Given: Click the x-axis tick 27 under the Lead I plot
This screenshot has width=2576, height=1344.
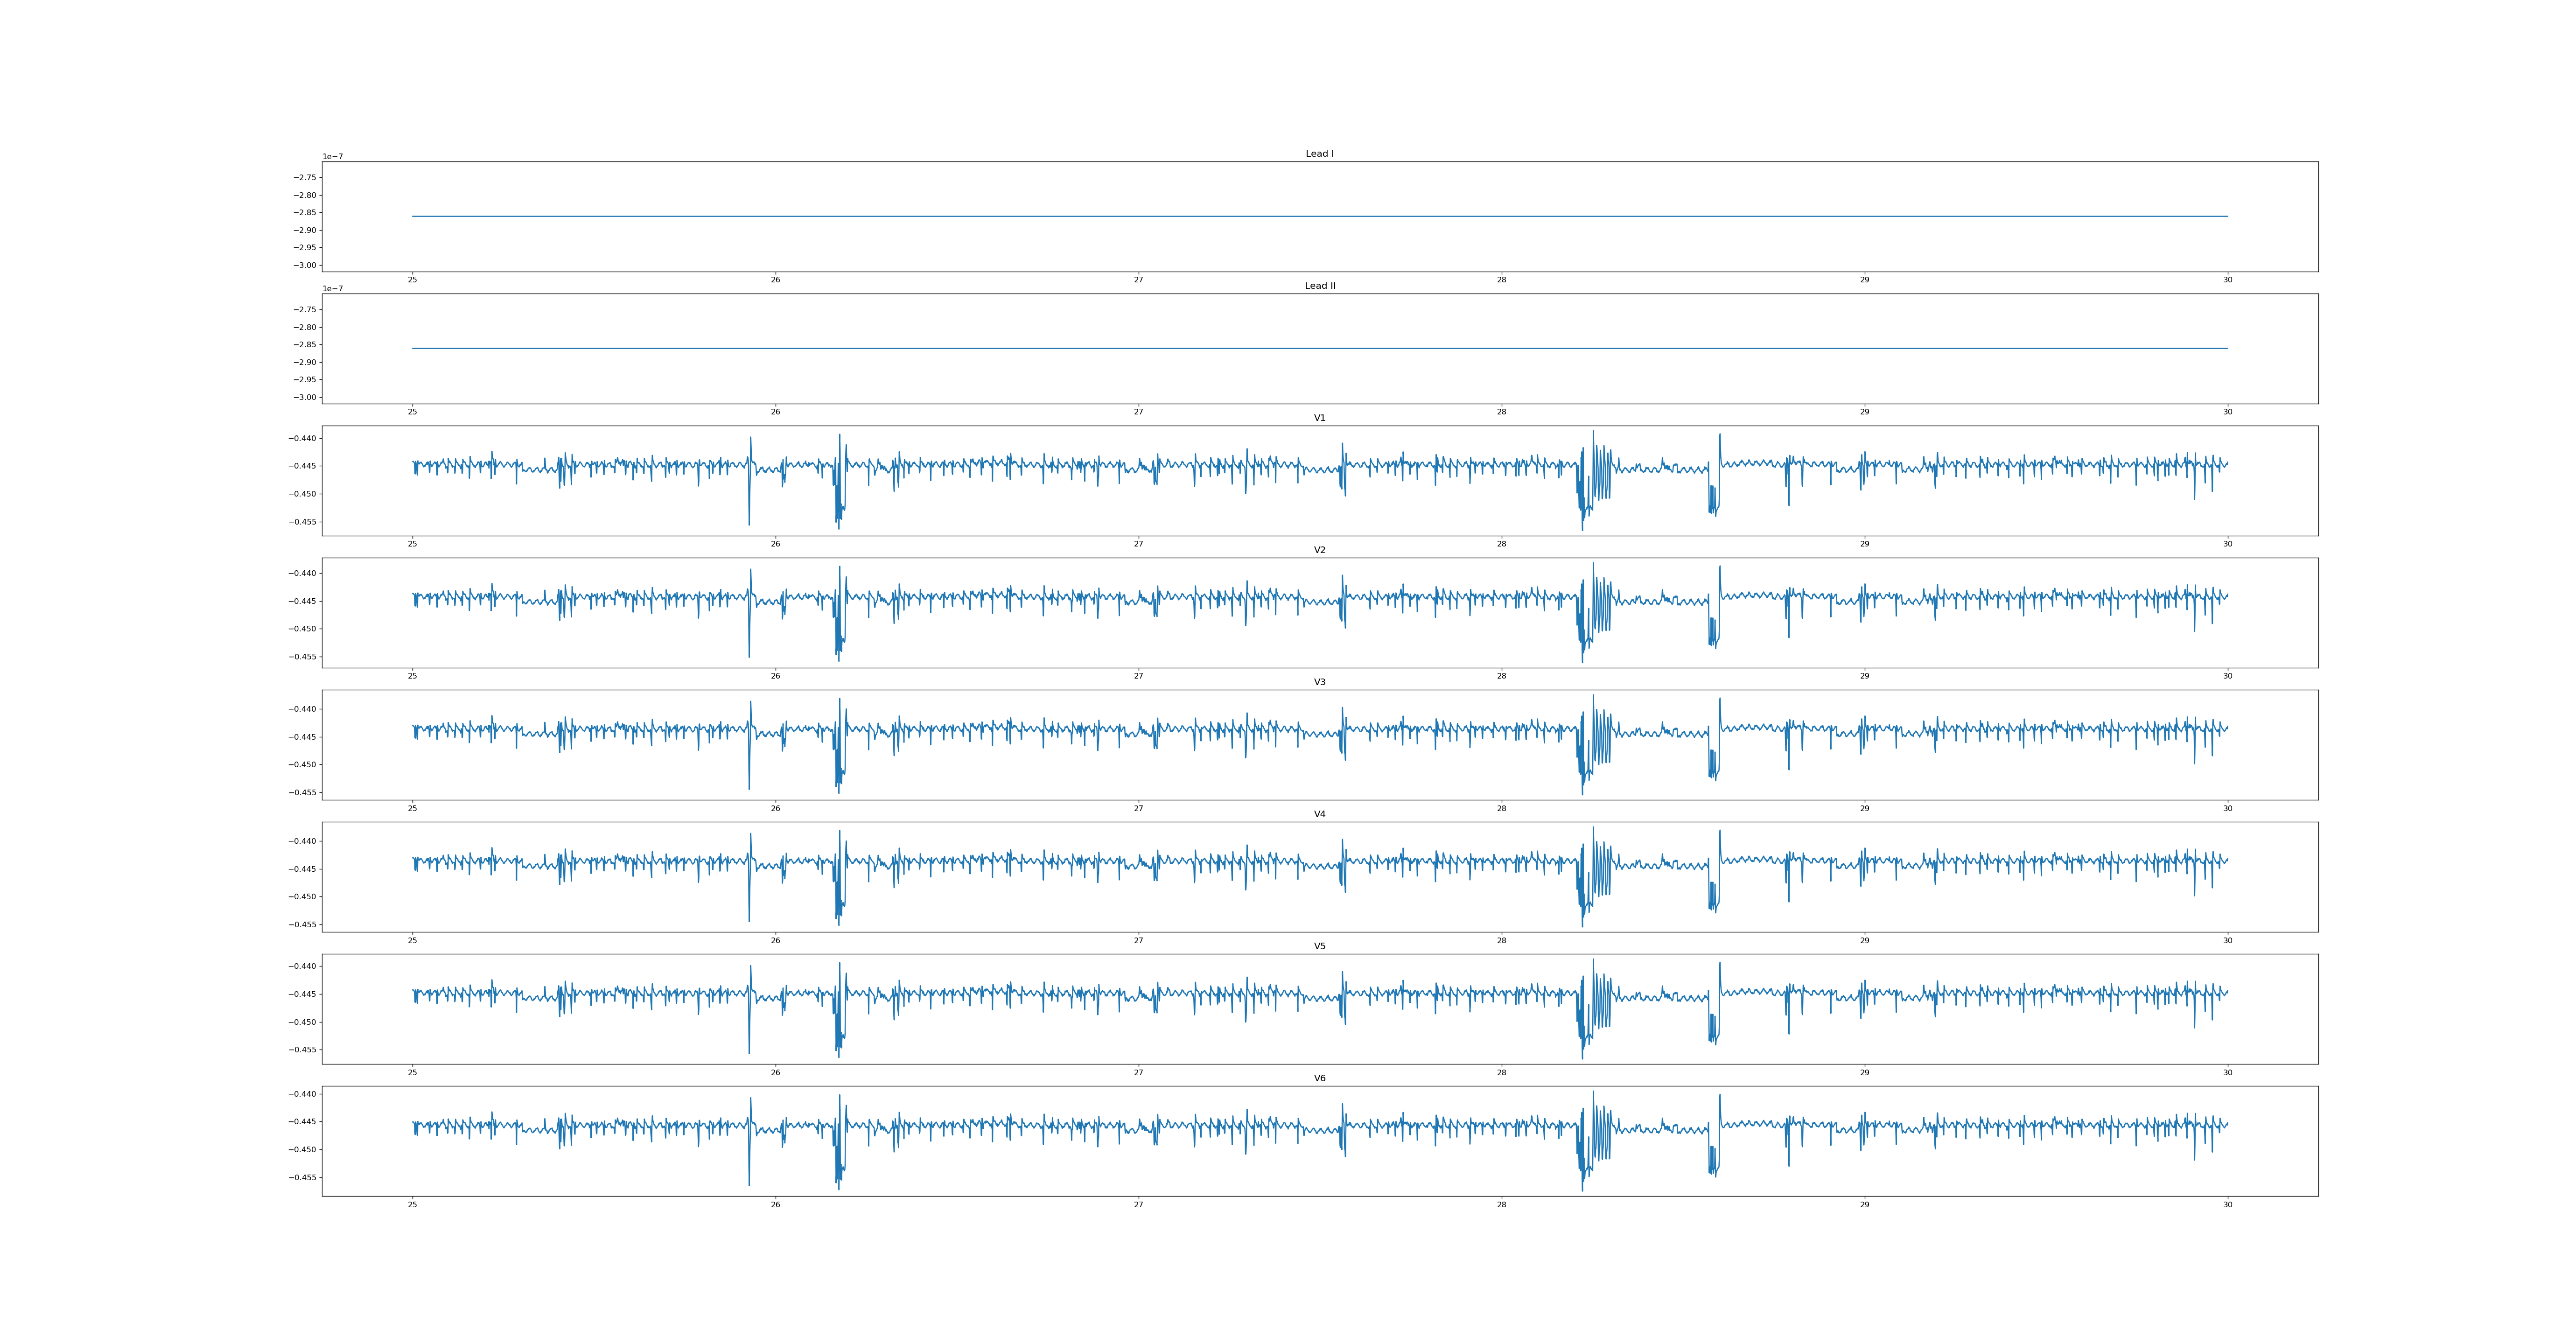Looking at the screenshot, I should [x=1138, y=280].
